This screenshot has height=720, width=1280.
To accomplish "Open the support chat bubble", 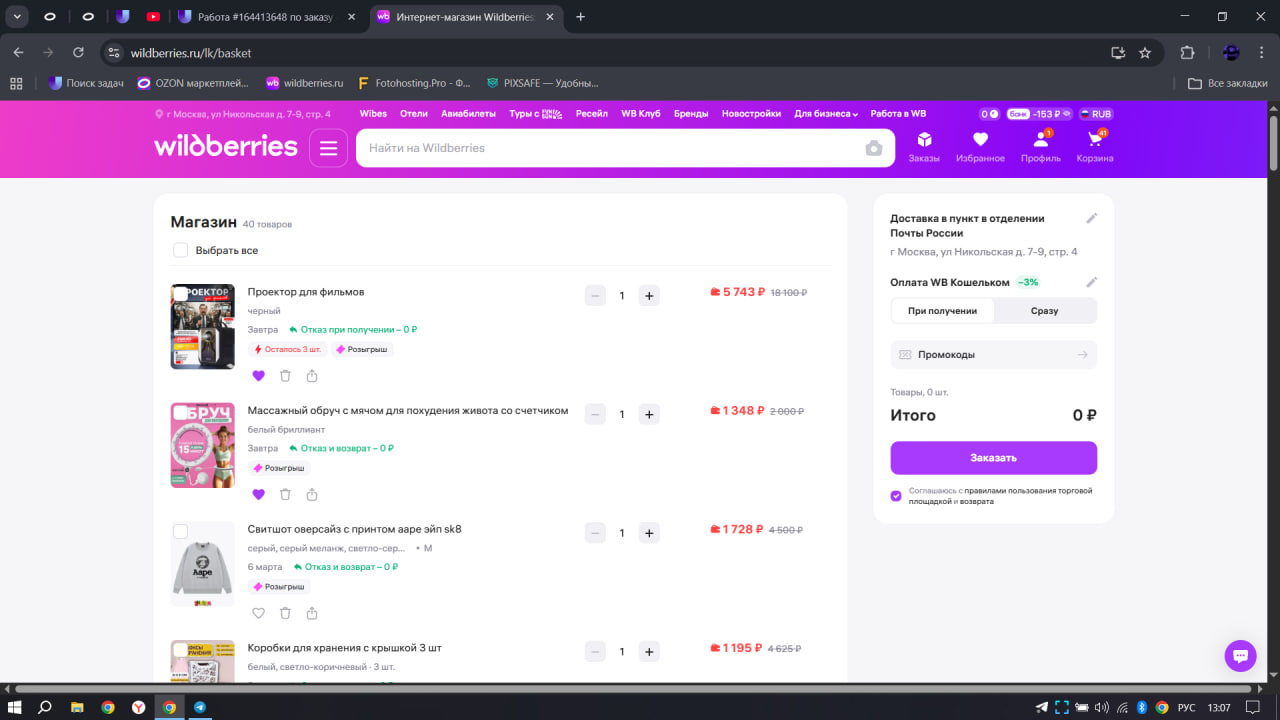I will click(x=1240, y=656).
